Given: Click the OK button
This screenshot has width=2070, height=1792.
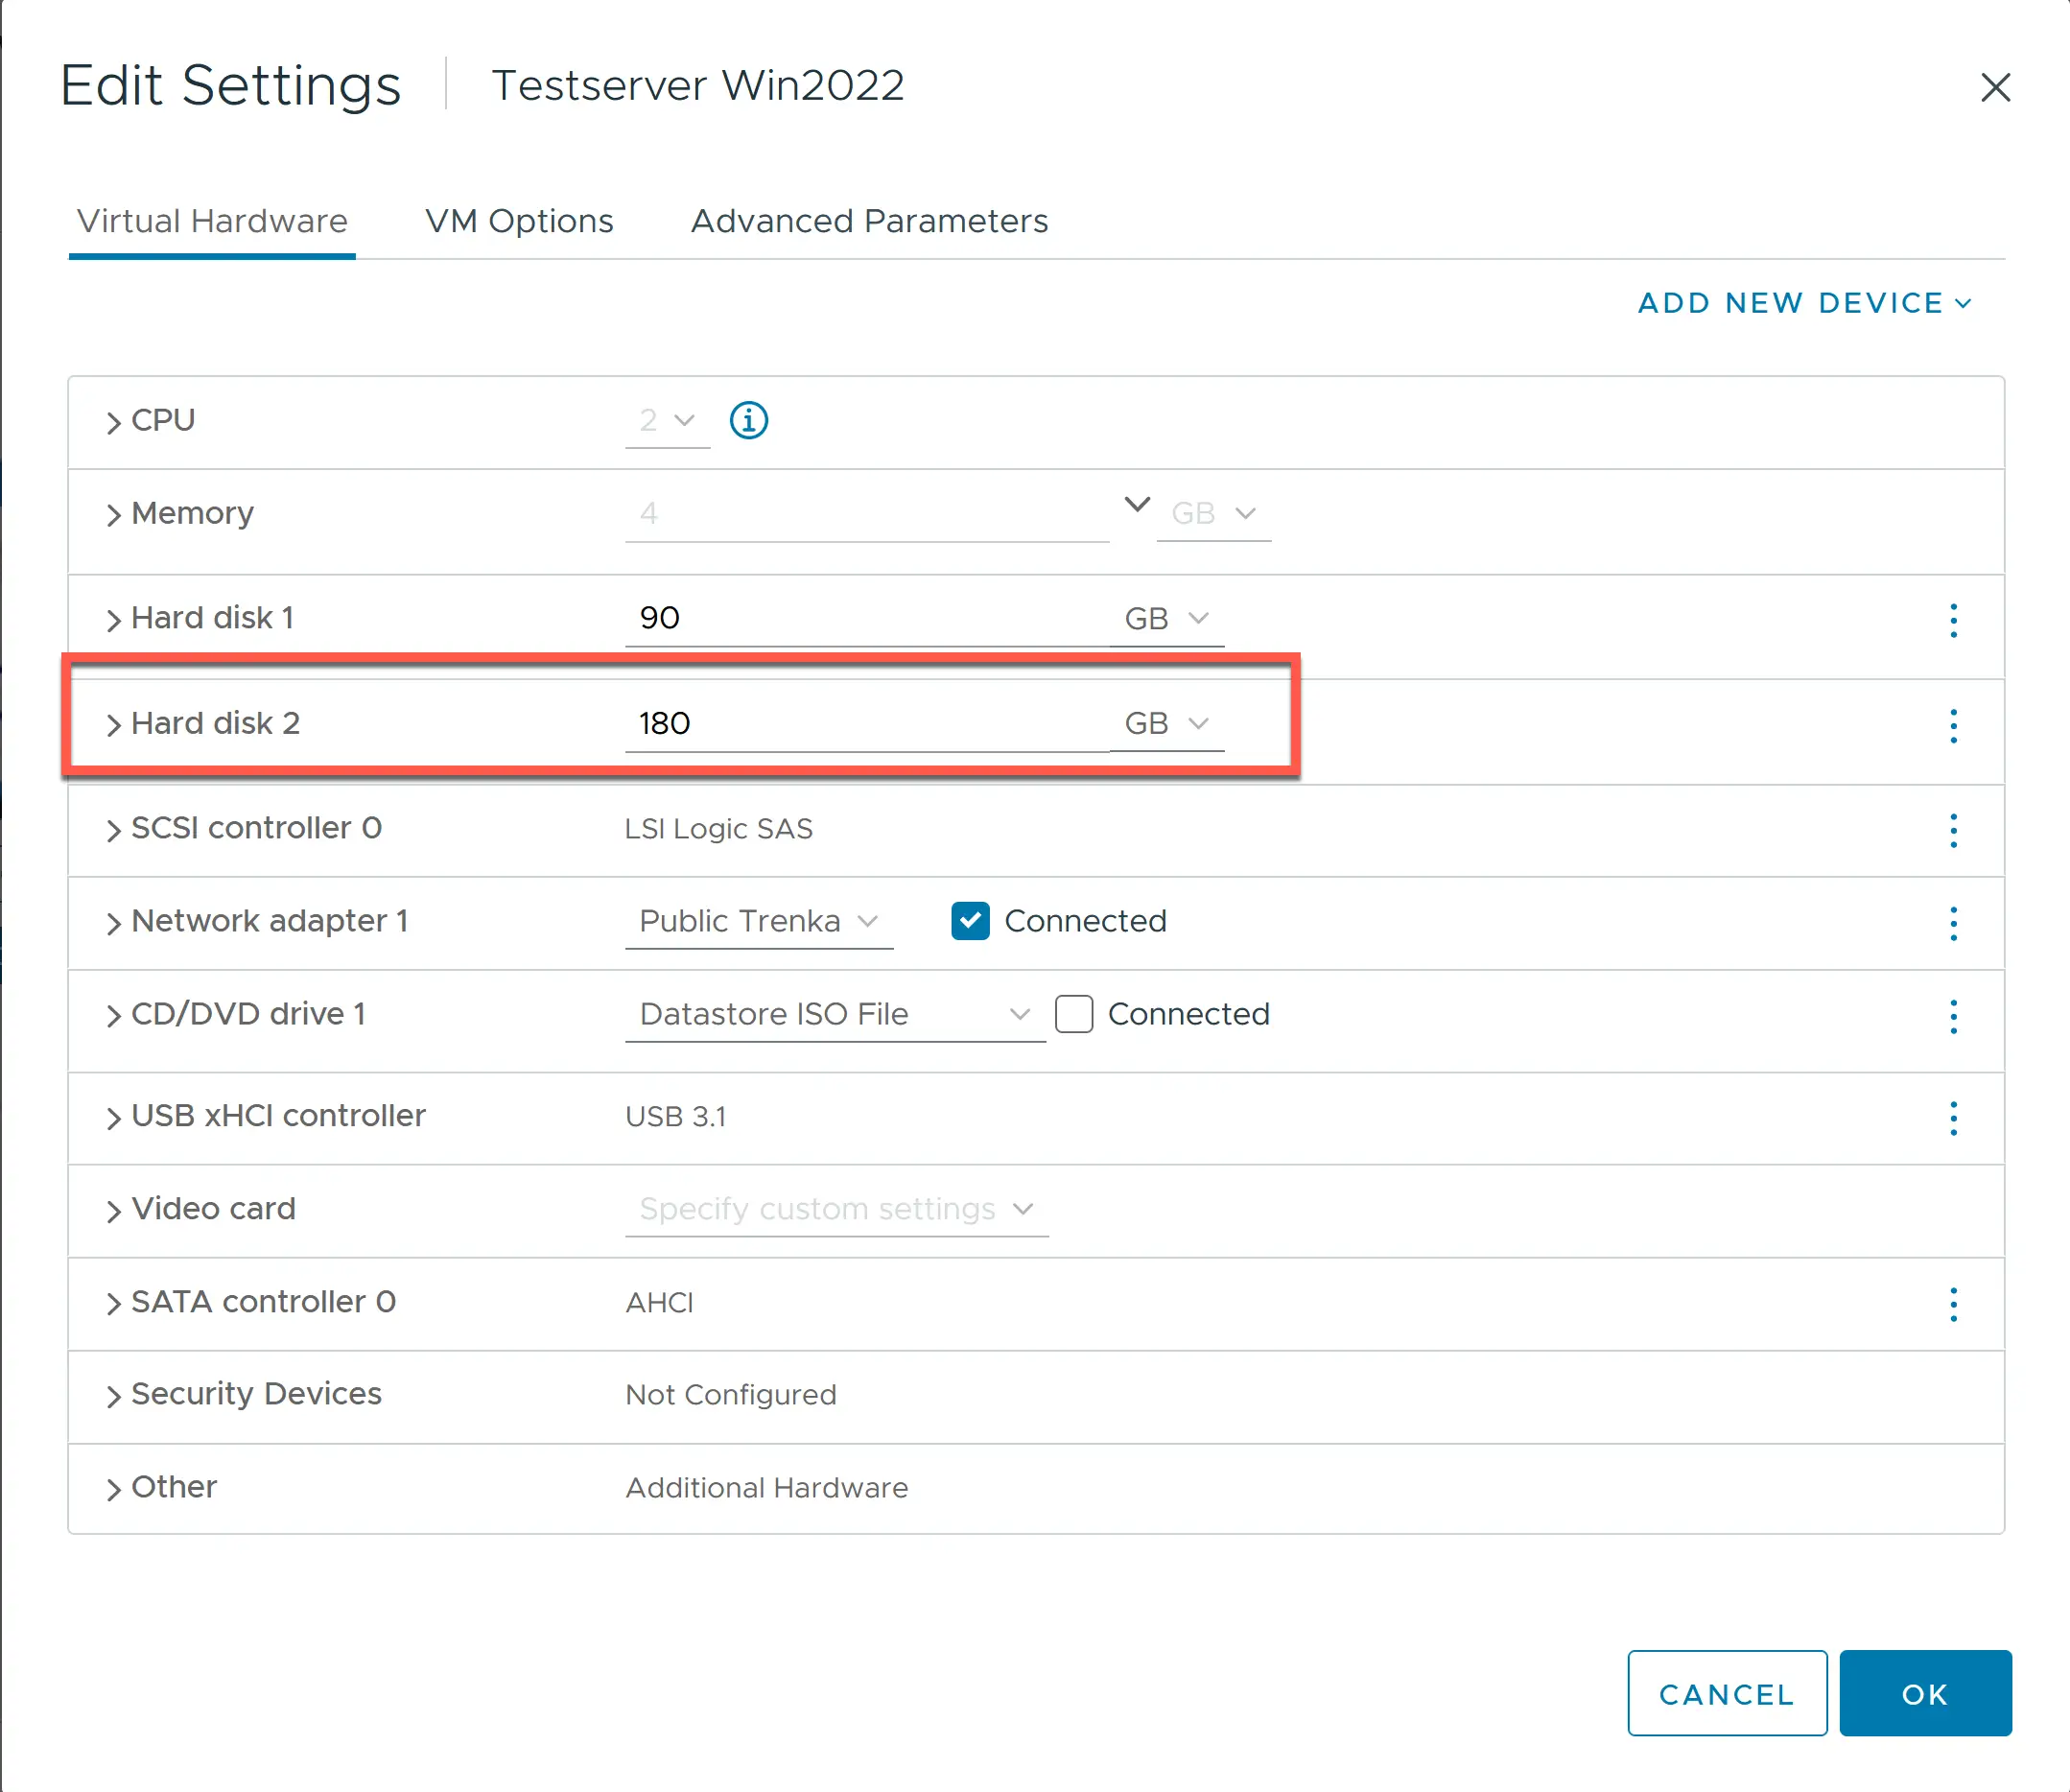Looking at the screenshot, I should [1924, 1694].
